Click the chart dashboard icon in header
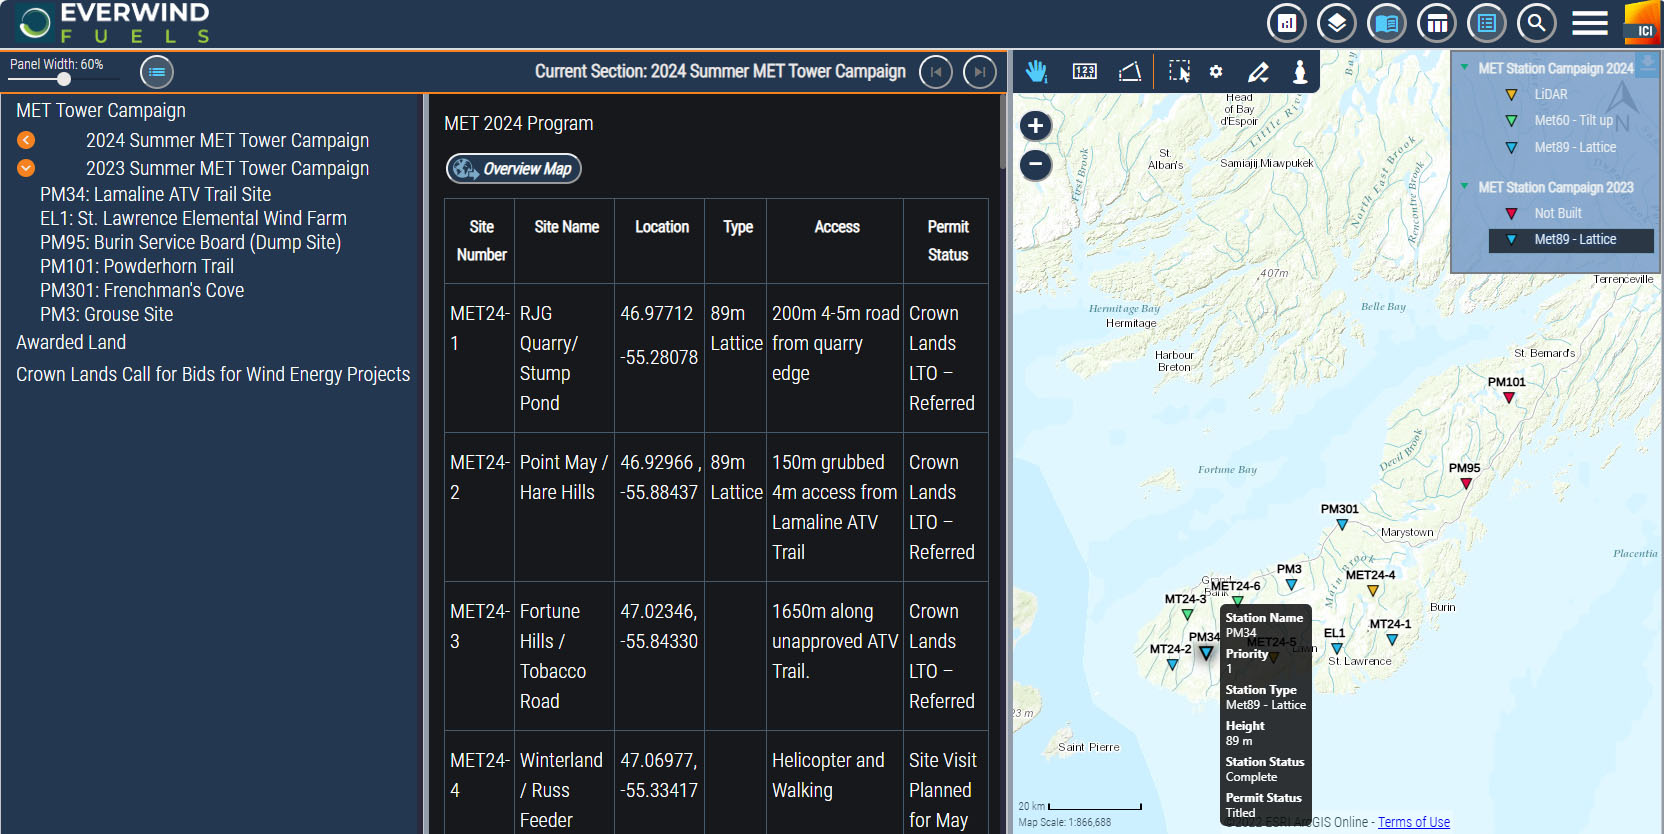The height and width of the screenshot is (834, 1664). [x=1287, y=23]
